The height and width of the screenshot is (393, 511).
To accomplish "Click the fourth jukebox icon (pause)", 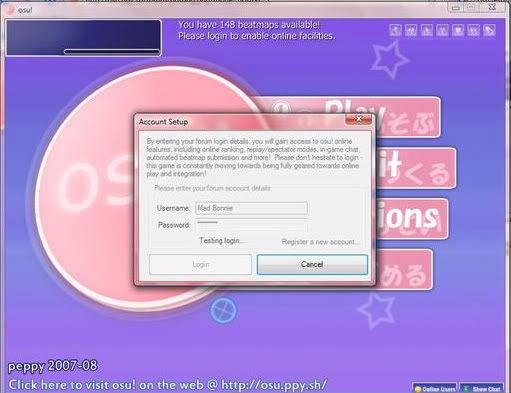I will pos(442,30).
